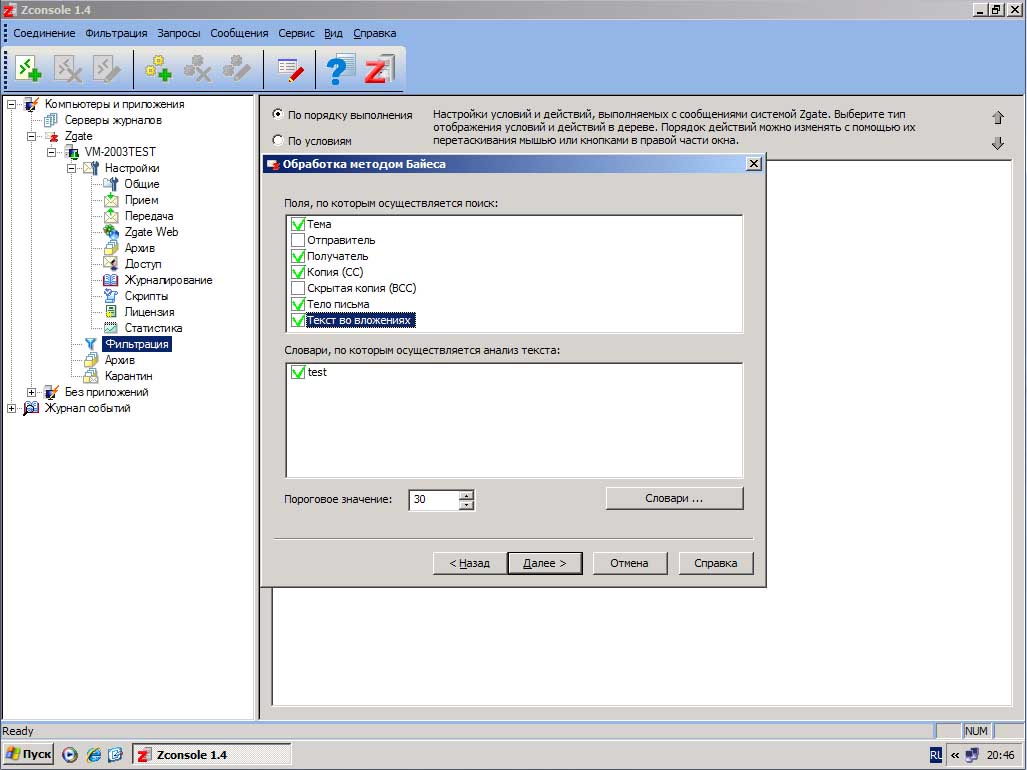The width and height of the screenshot is (1027, 770).
Task: Select Серверы журналов tree node
Action: click(x=113, y=120)
